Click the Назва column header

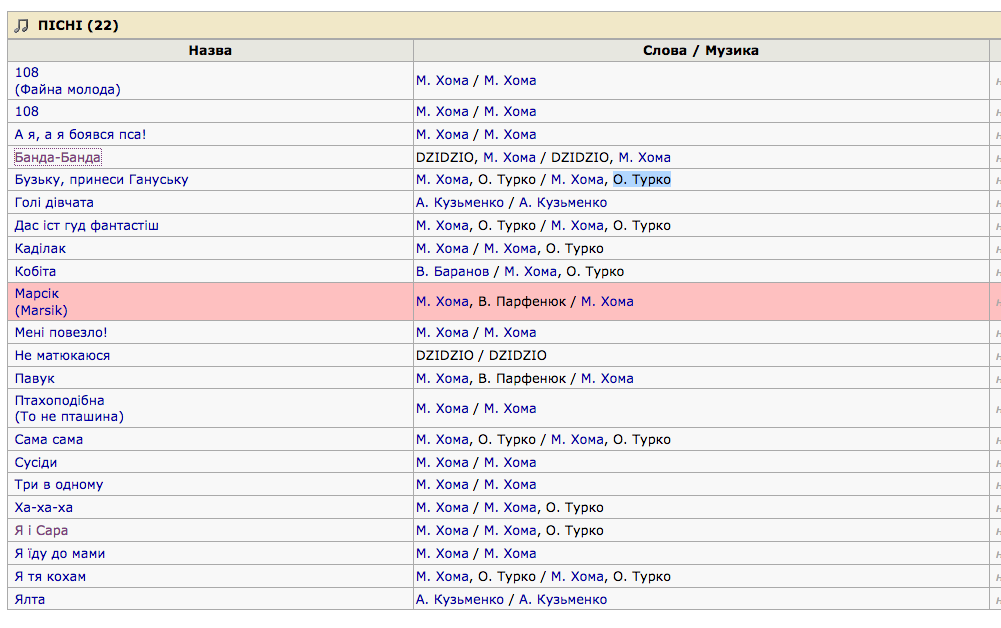tap(210, 50)
